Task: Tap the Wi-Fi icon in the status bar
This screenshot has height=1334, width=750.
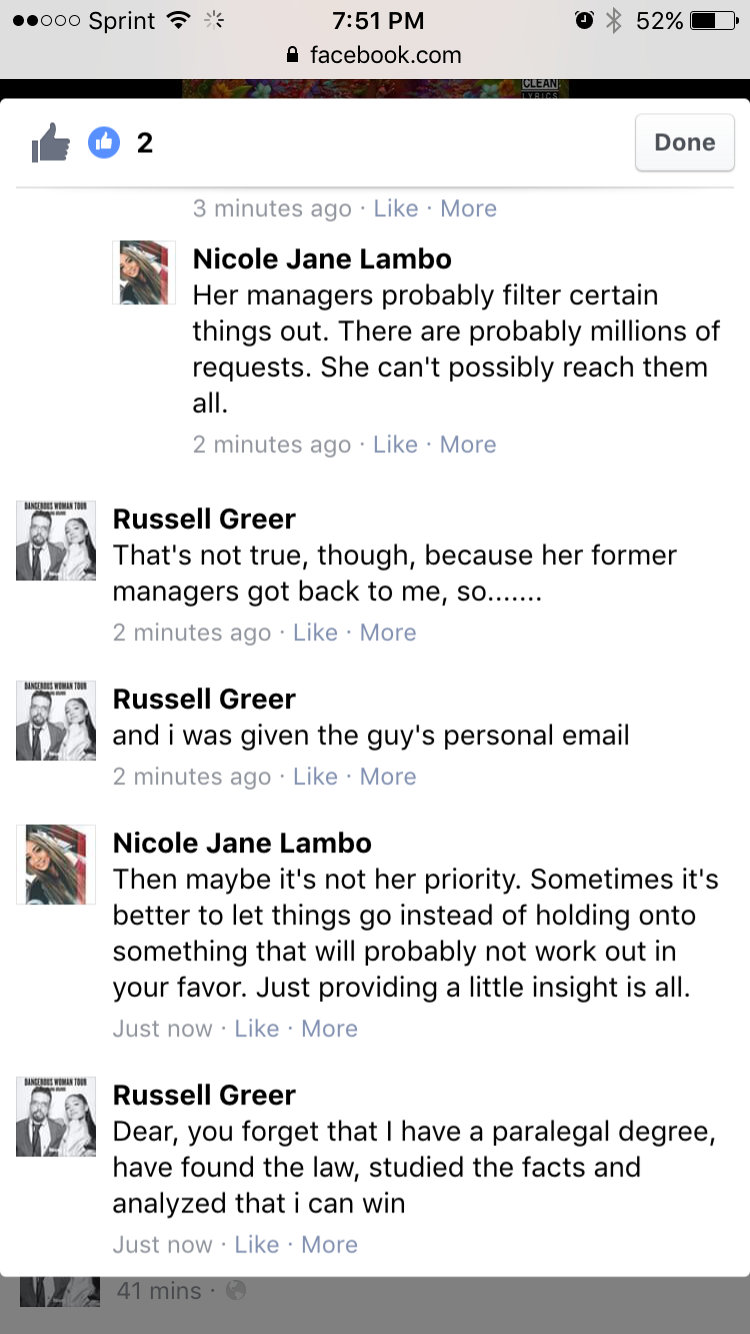Action: [x=179, y=20]
